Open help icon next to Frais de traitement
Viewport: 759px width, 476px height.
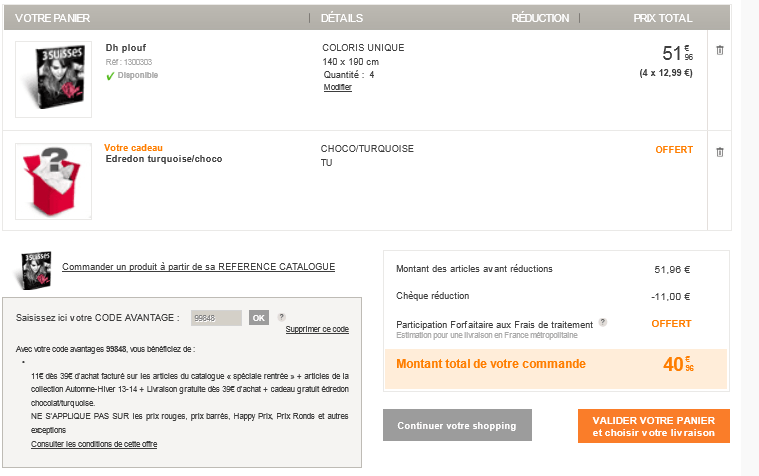pyautogui.click(x=603, y=323)
